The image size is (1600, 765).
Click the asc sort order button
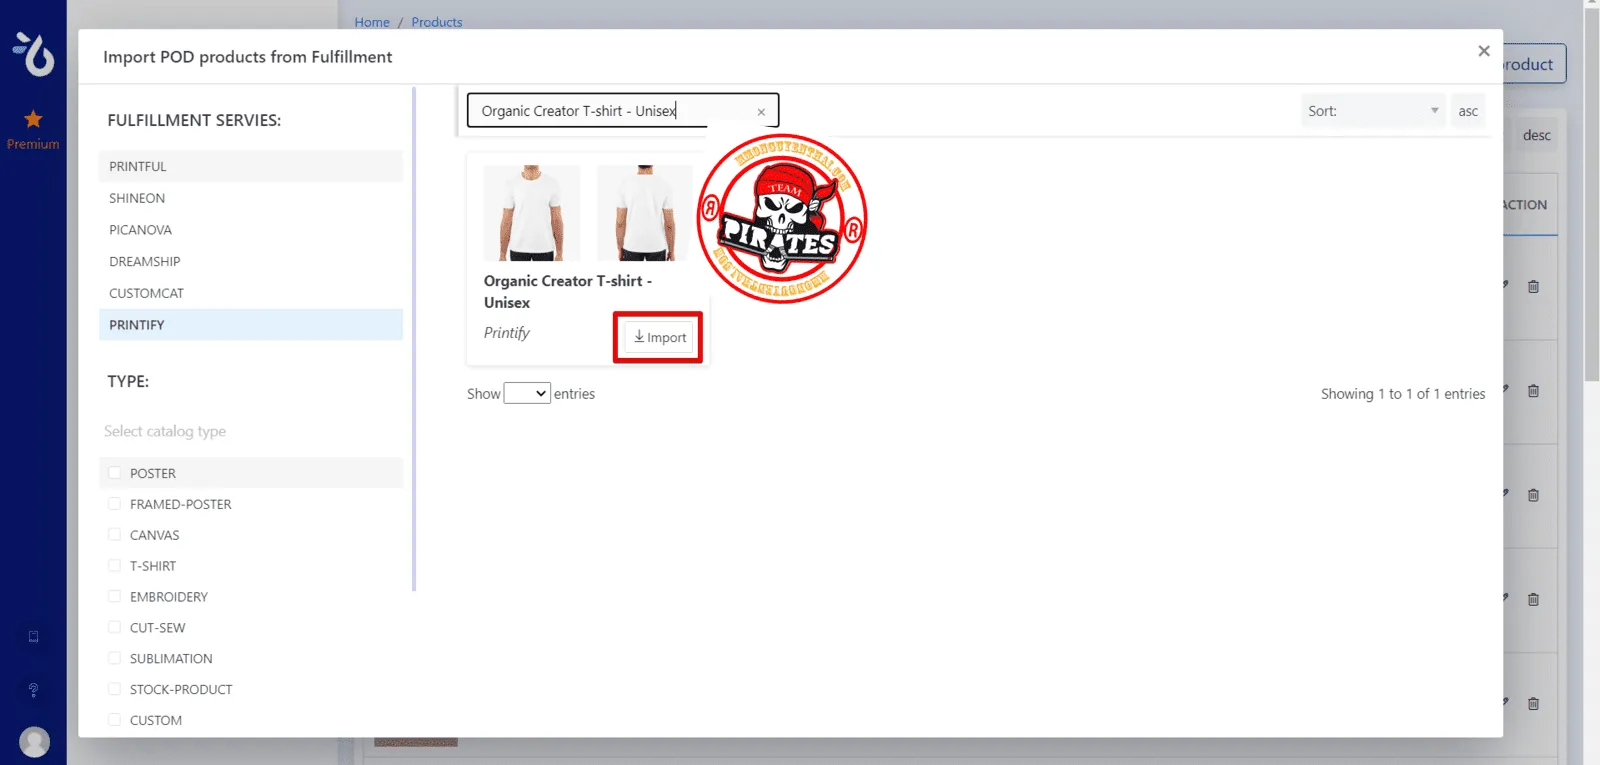point(1468,111)
